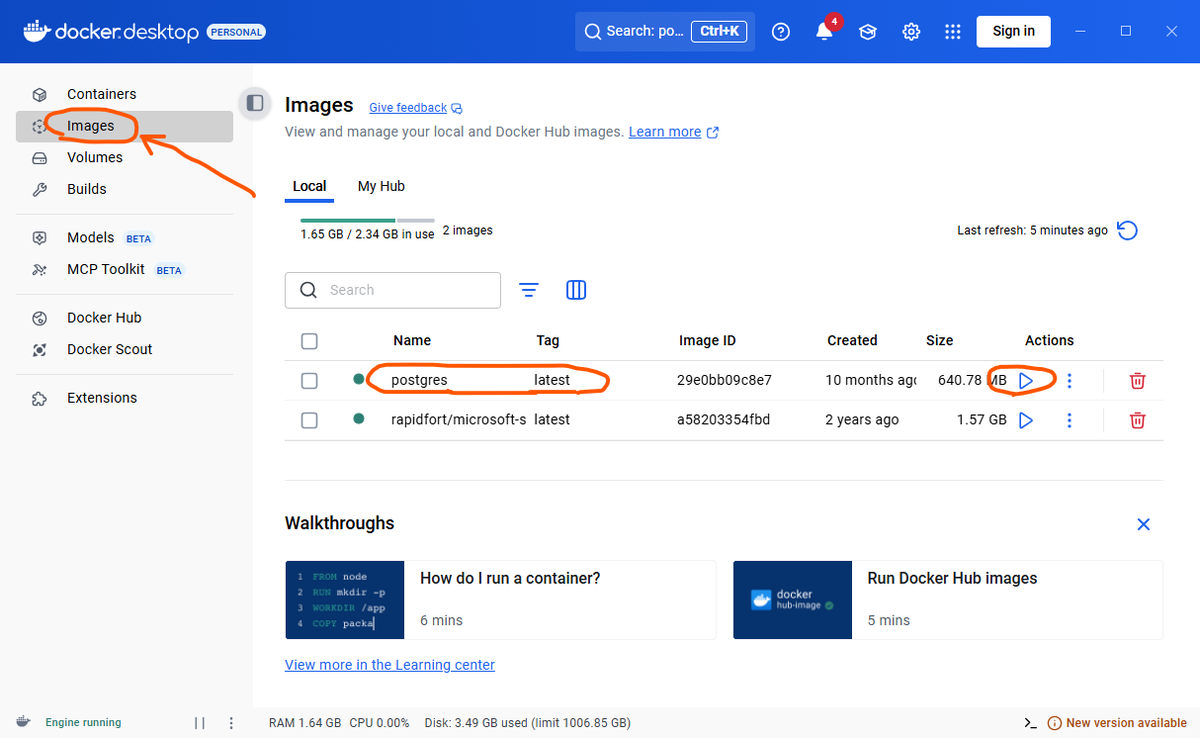The height and width of the screenshot is (738, 1200).
Task: Switch to the Local tab
Action: [x=309, y=187]
